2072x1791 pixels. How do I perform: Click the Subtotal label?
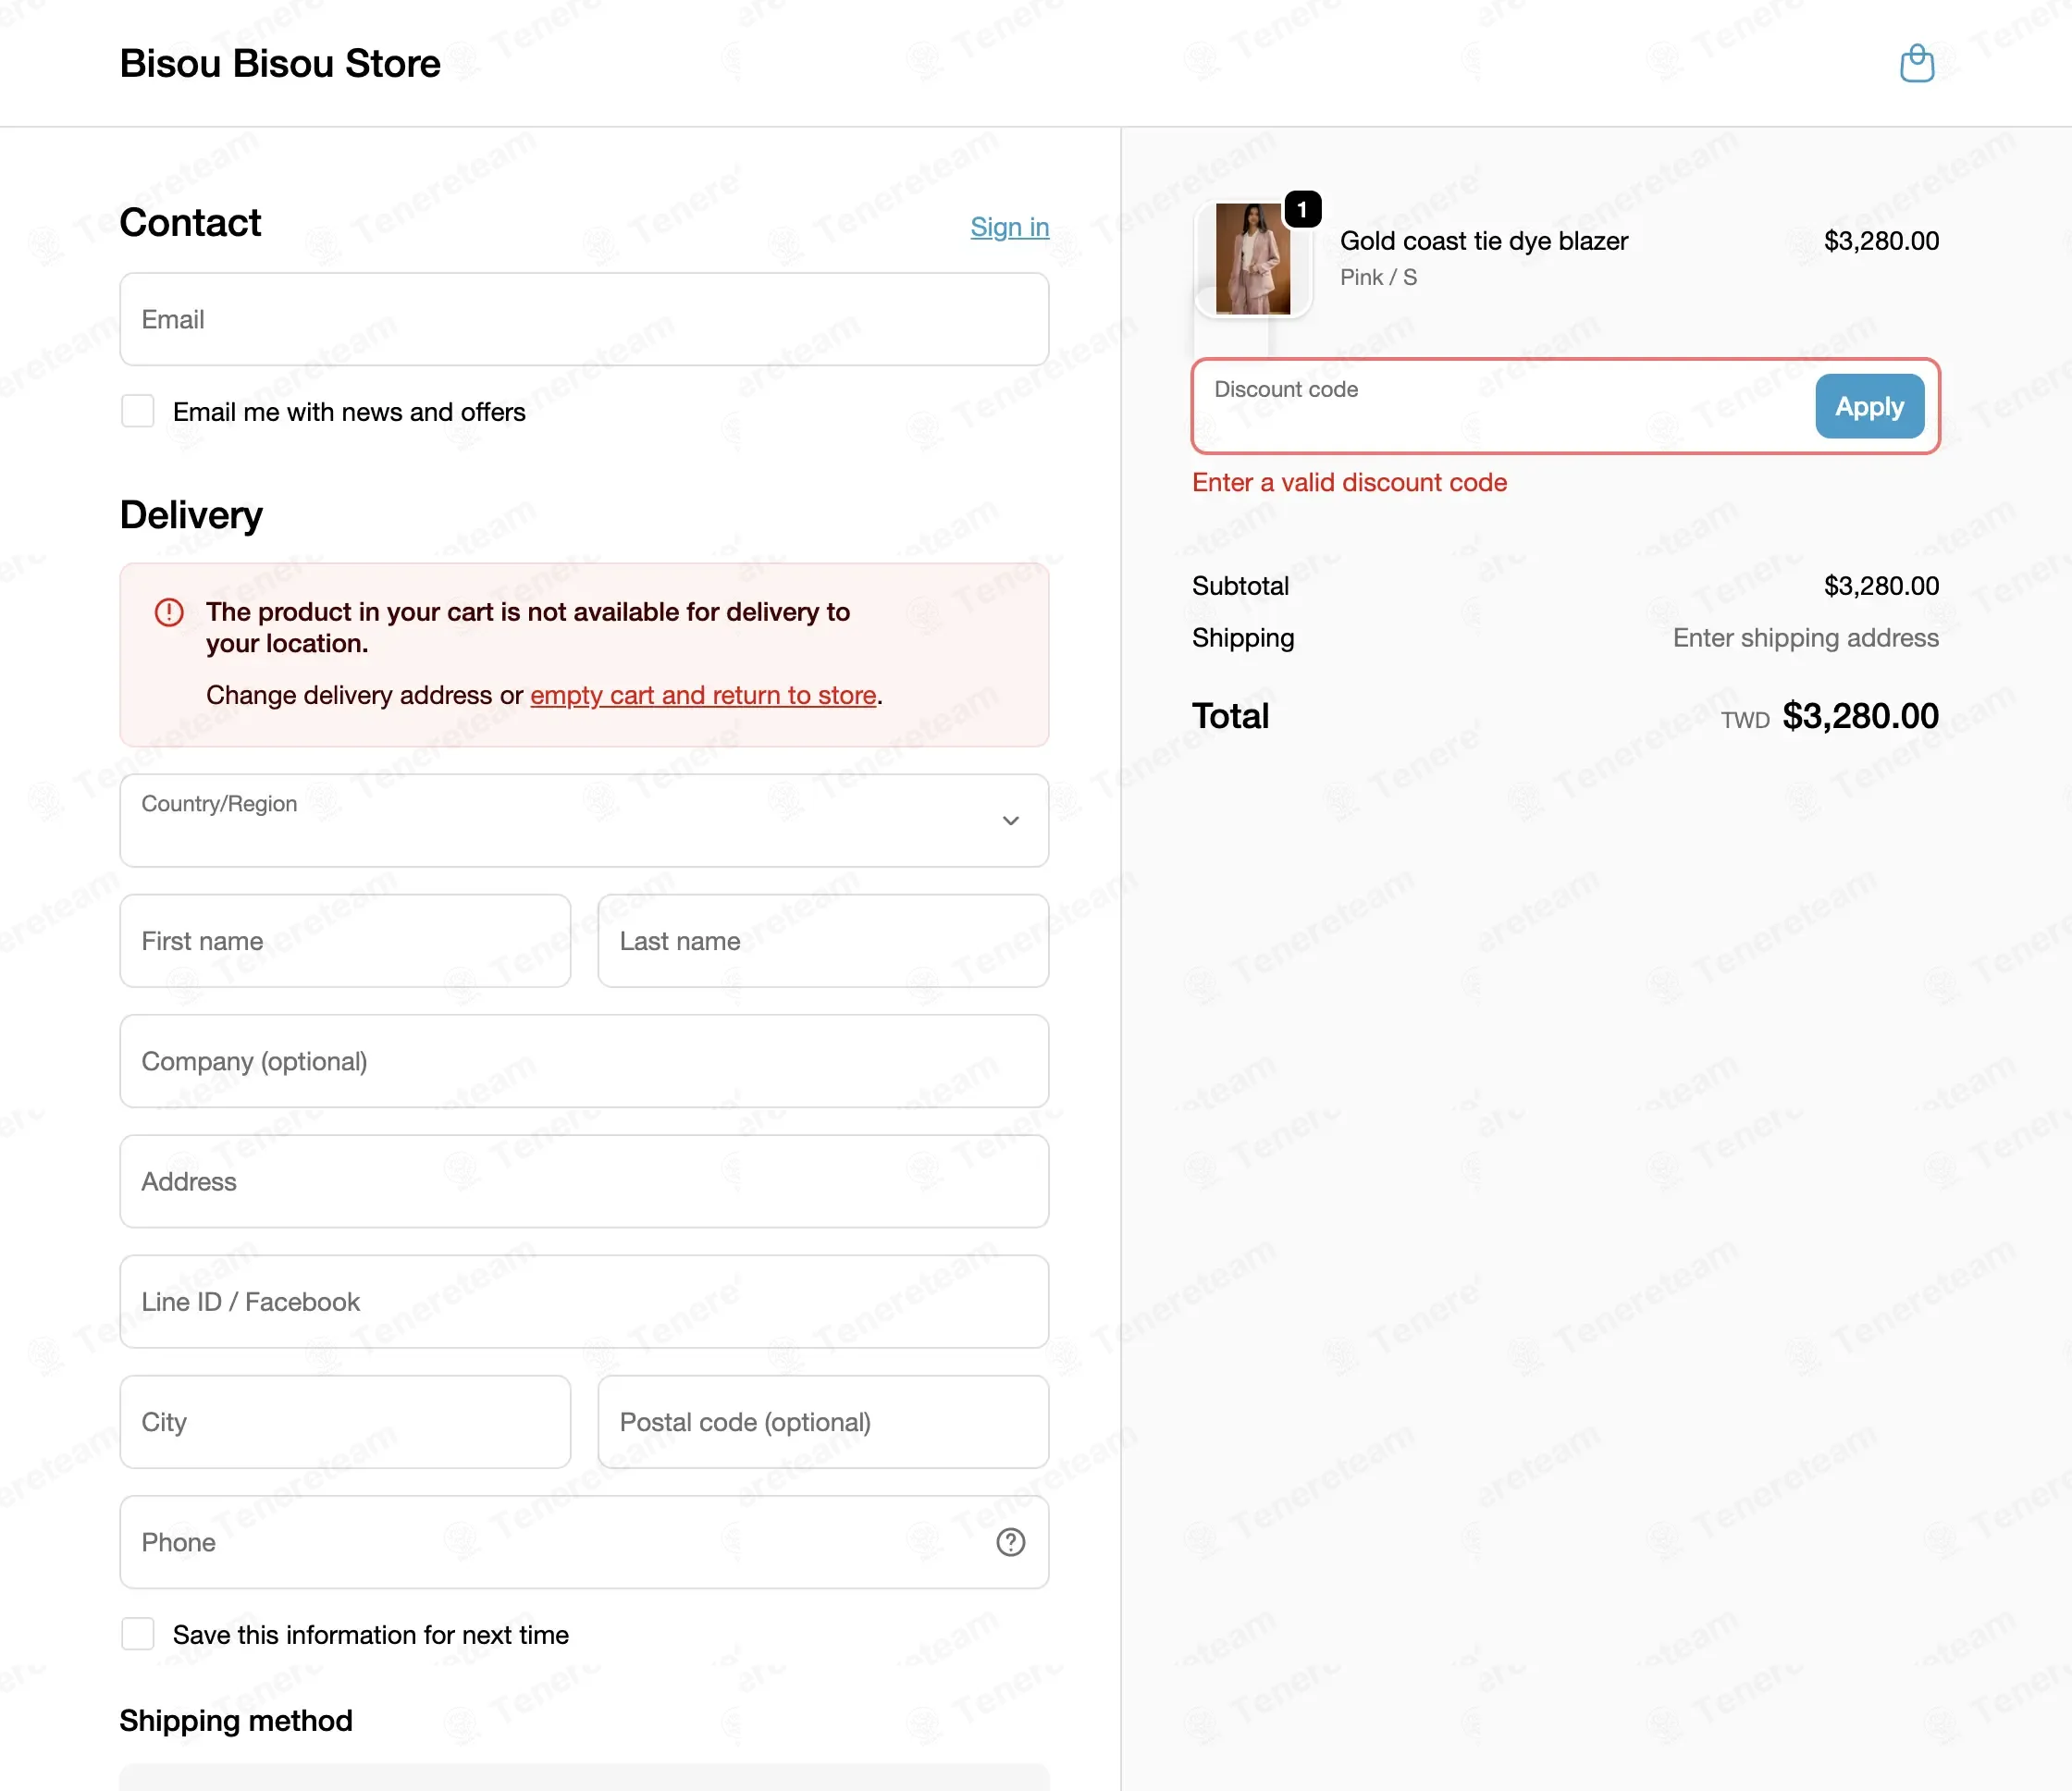1240,586
